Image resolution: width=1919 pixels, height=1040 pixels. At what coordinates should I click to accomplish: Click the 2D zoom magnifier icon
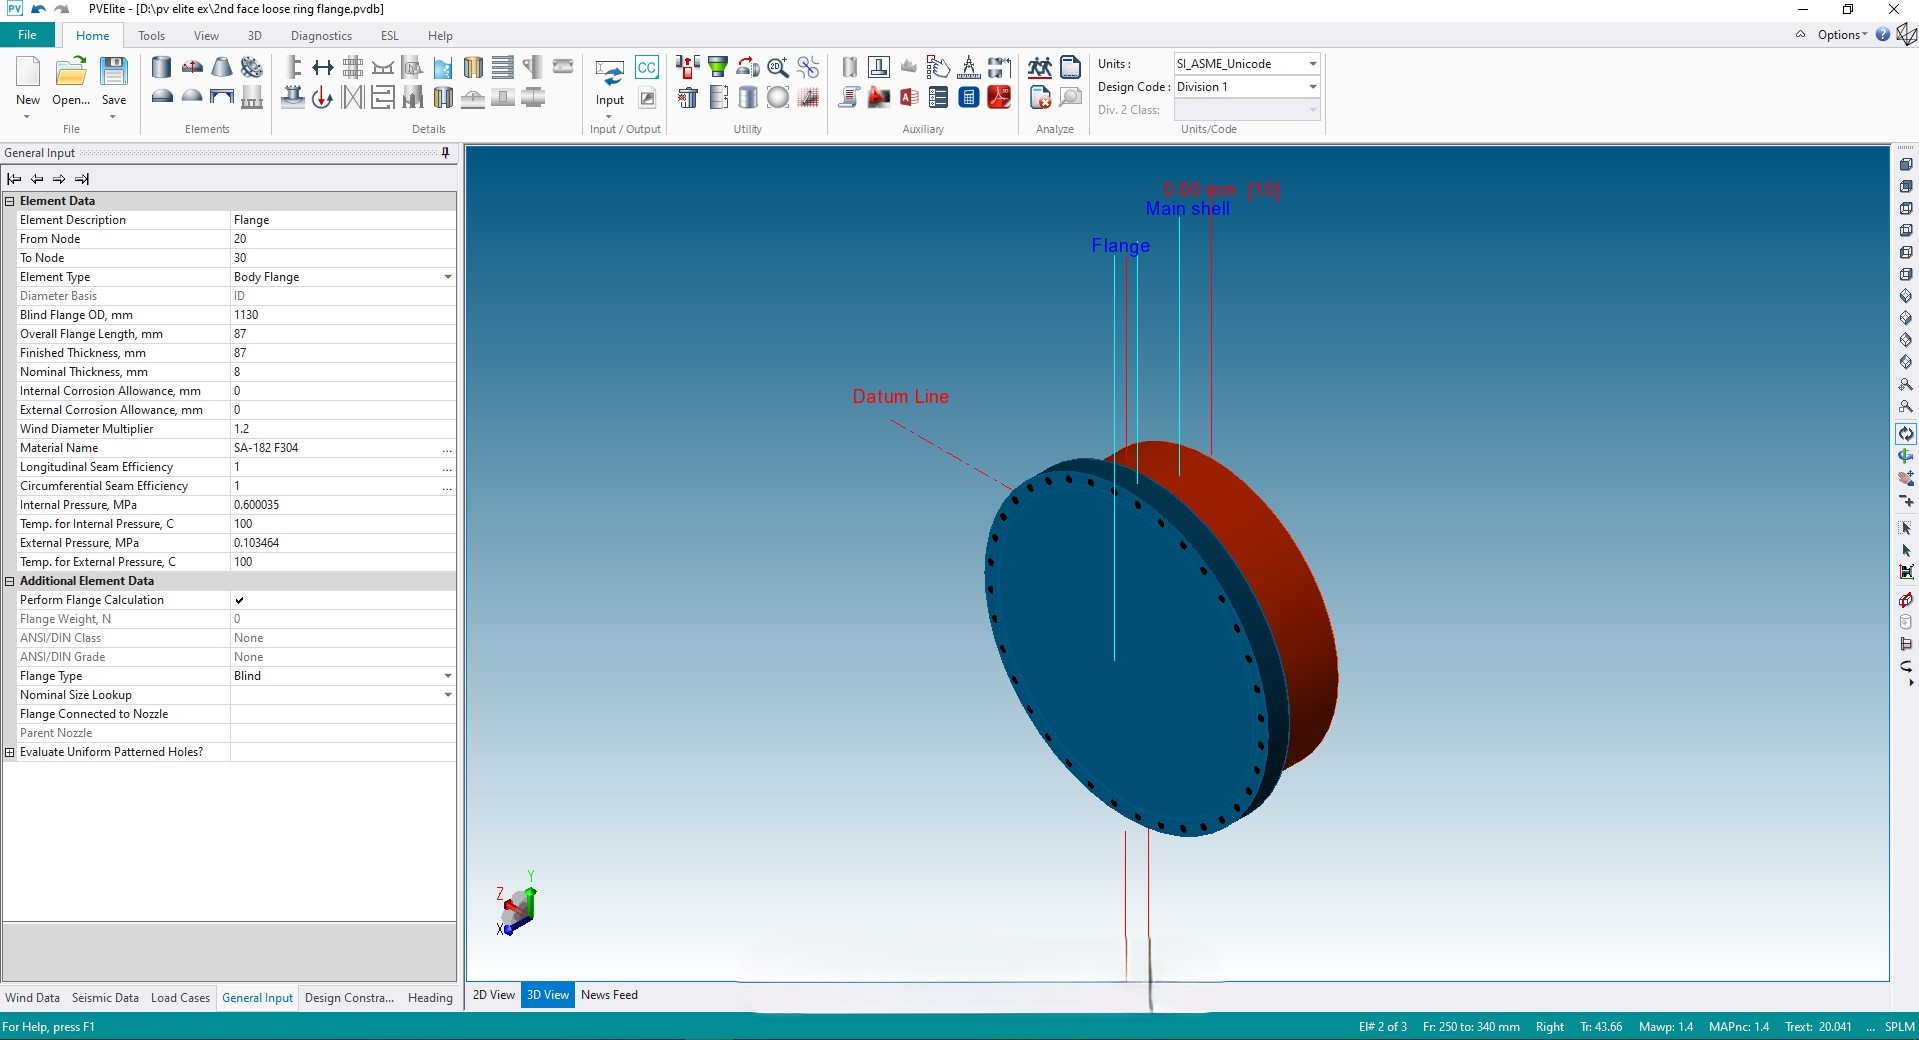tap(778, 67)
